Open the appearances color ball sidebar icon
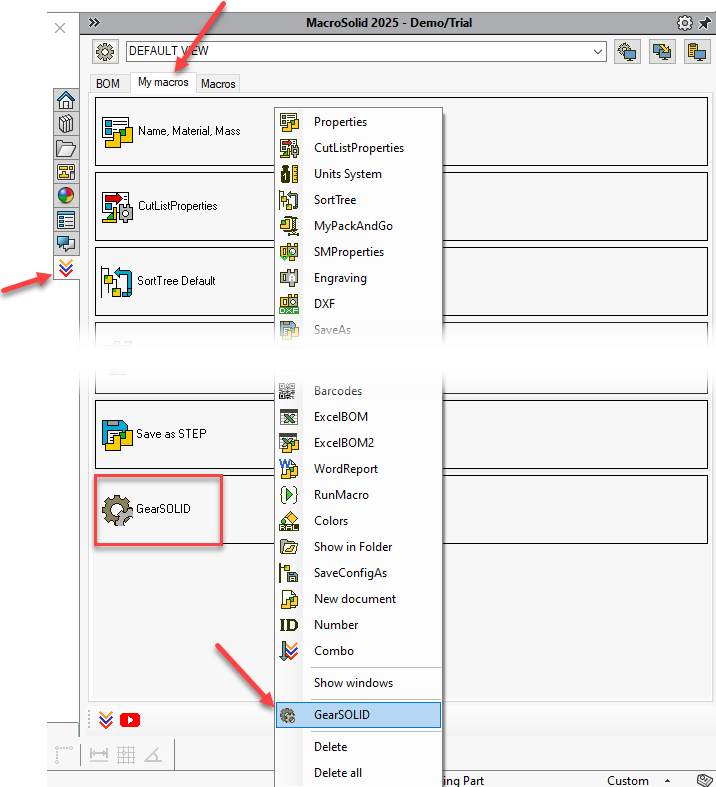The image size is (716, 787). click(66, 195)
